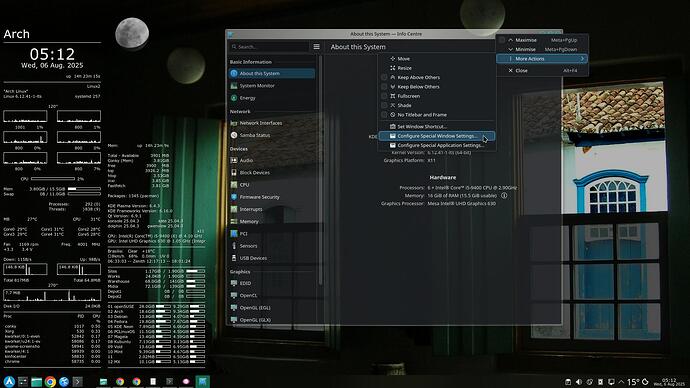Click the USB Devices icon
The height and width of the screenshot is (388, 690).
[234, 258]
